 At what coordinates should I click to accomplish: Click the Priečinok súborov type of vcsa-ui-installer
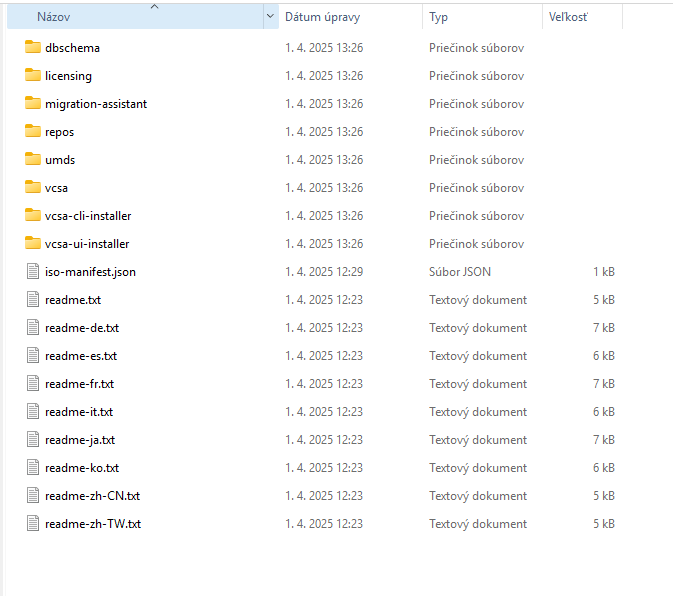[476, 244]
